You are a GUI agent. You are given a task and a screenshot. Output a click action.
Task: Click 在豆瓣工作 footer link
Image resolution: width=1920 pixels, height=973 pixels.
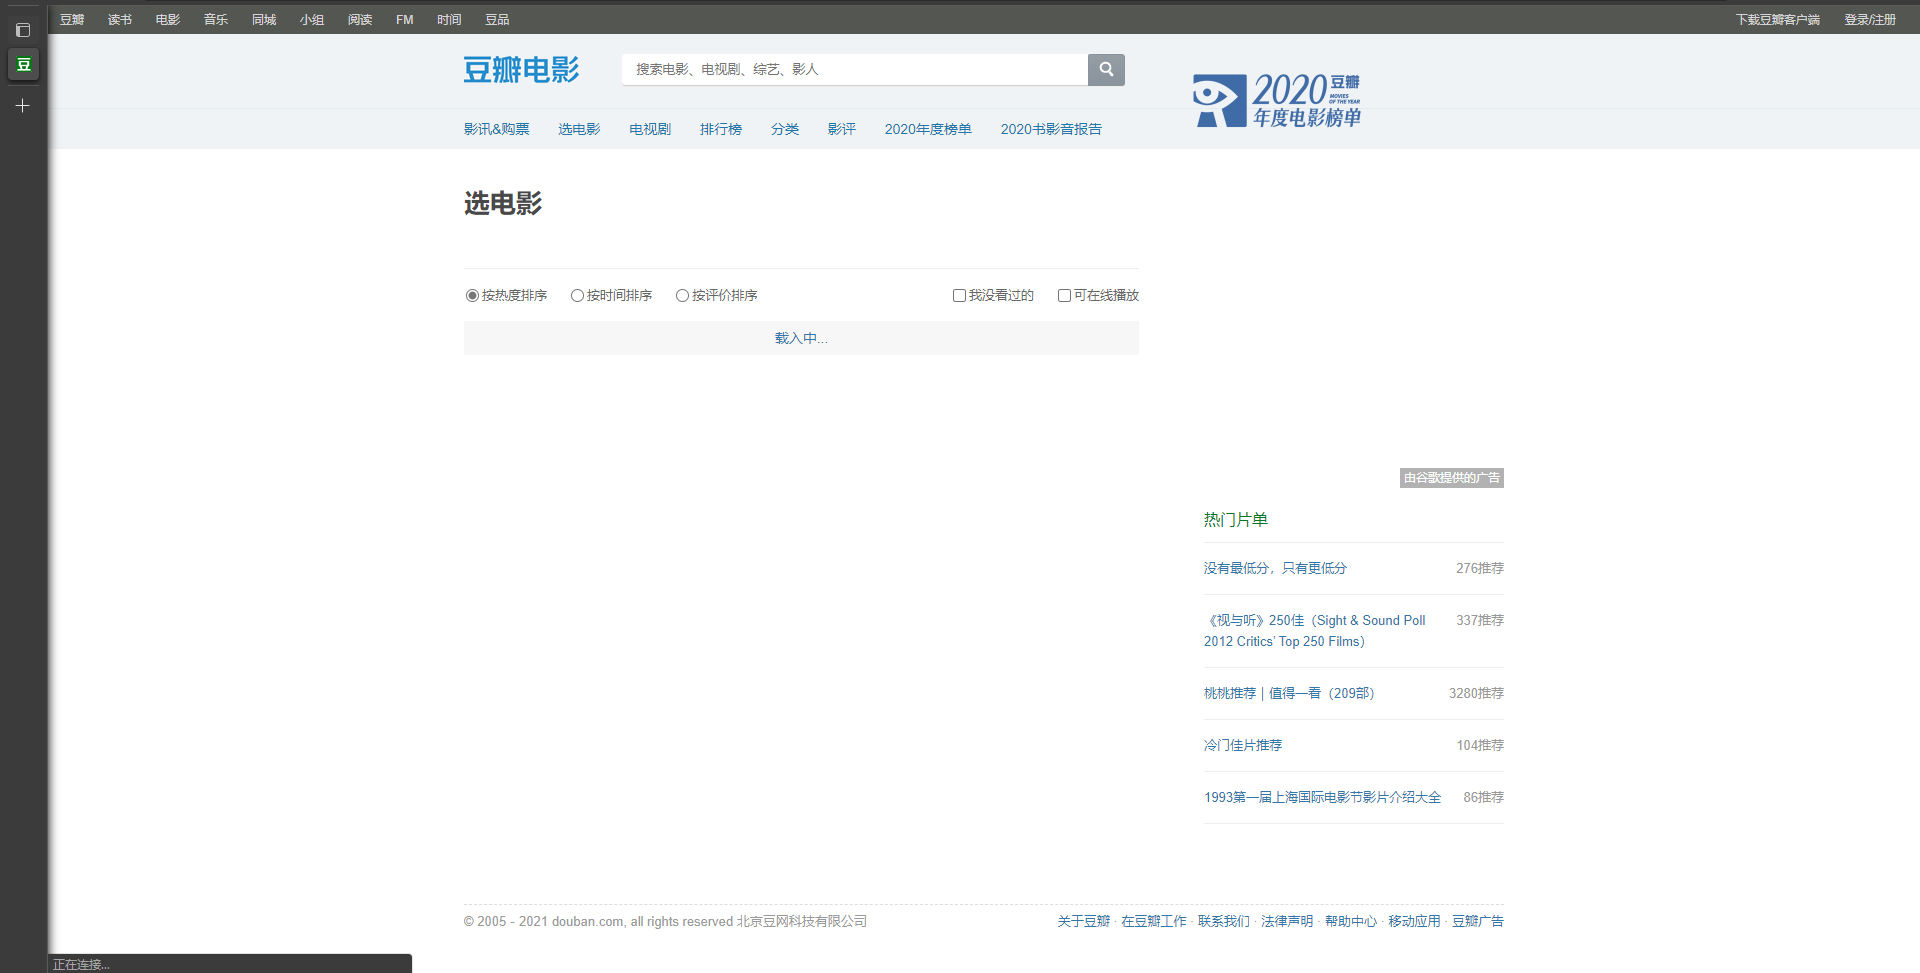tap(1154, 921)
